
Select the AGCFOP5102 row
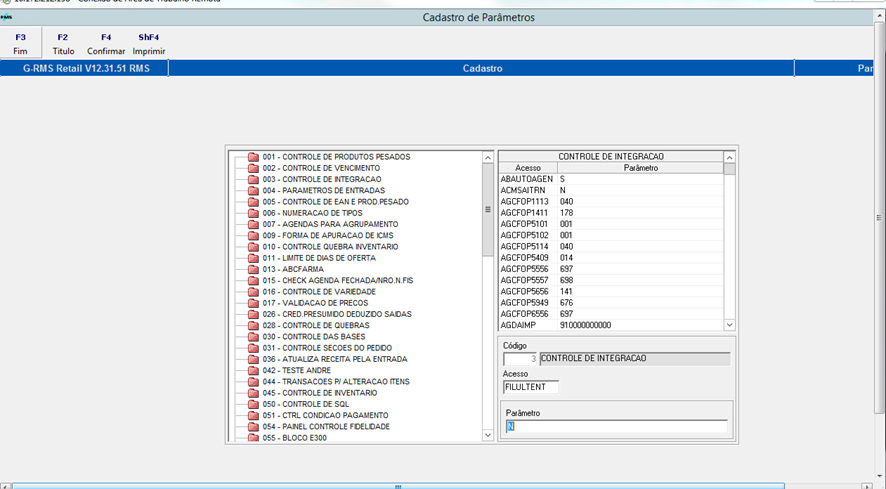(x=611, y=235)
